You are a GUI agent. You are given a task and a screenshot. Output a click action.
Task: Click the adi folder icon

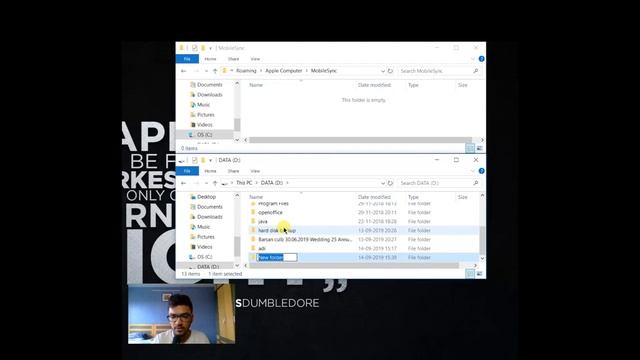tap(253, 248)
